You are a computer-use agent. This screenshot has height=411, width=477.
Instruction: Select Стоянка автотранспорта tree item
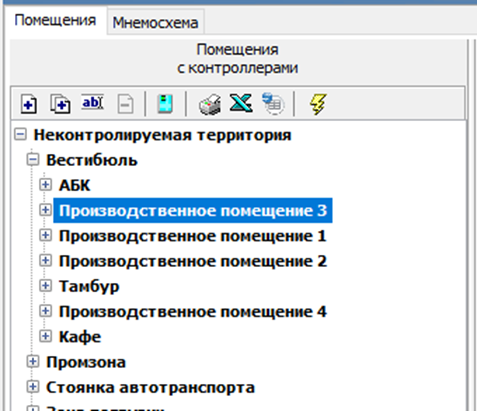coord(150,388)
